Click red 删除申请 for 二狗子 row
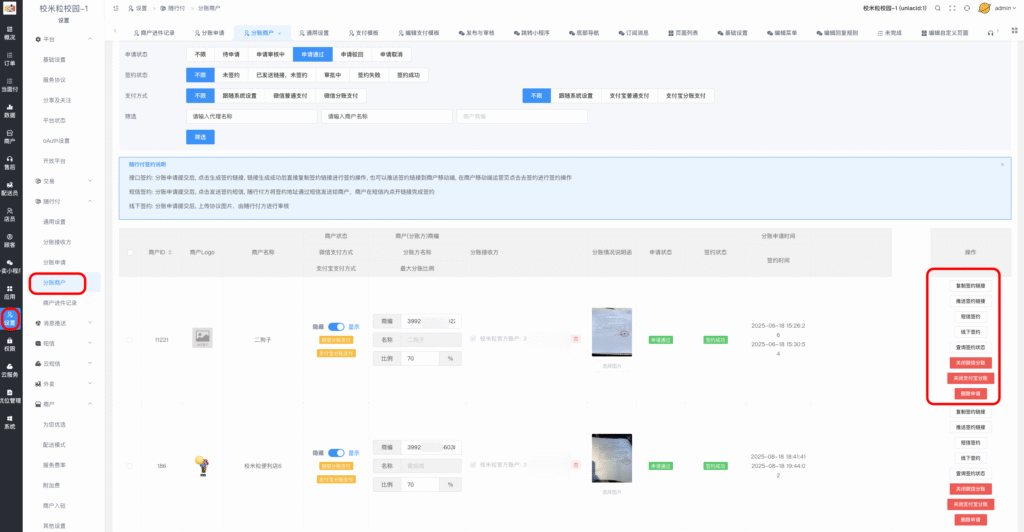Image resolution: width=1024 pixels, height=532 pixels. (x=970, y=394)
